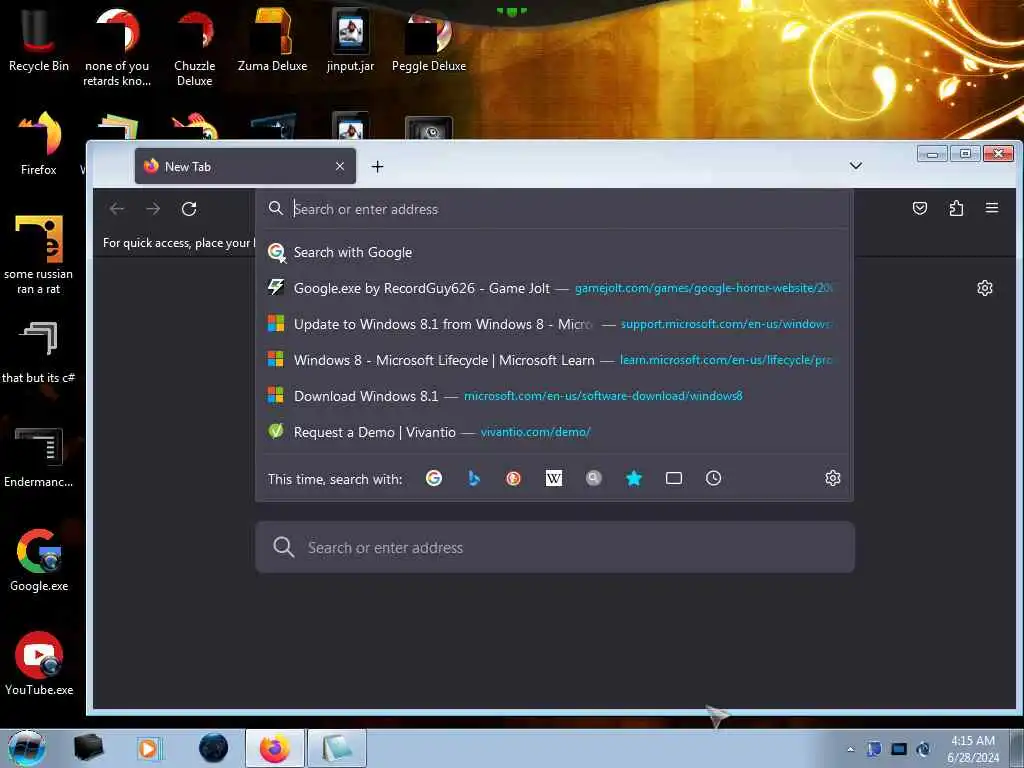1024x768 pixels.
Task: Select the Peggle Deluxe desktop icon
Action: coord(429,39)
